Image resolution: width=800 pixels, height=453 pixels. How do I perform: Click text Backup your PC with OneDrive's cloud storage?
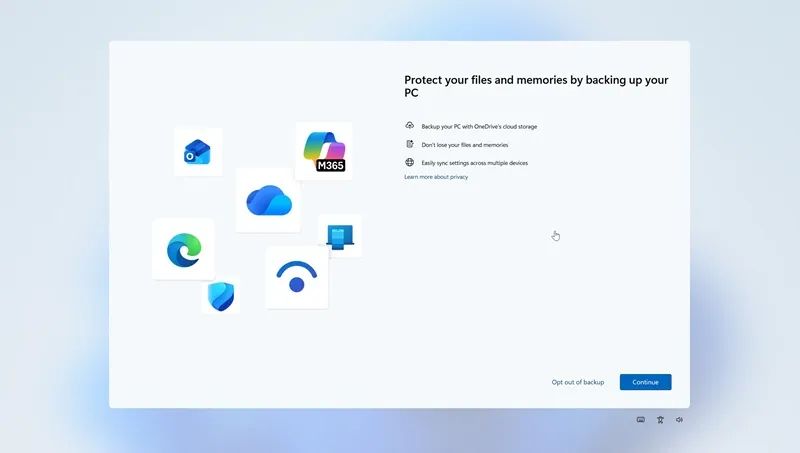[x=479, y=127]
